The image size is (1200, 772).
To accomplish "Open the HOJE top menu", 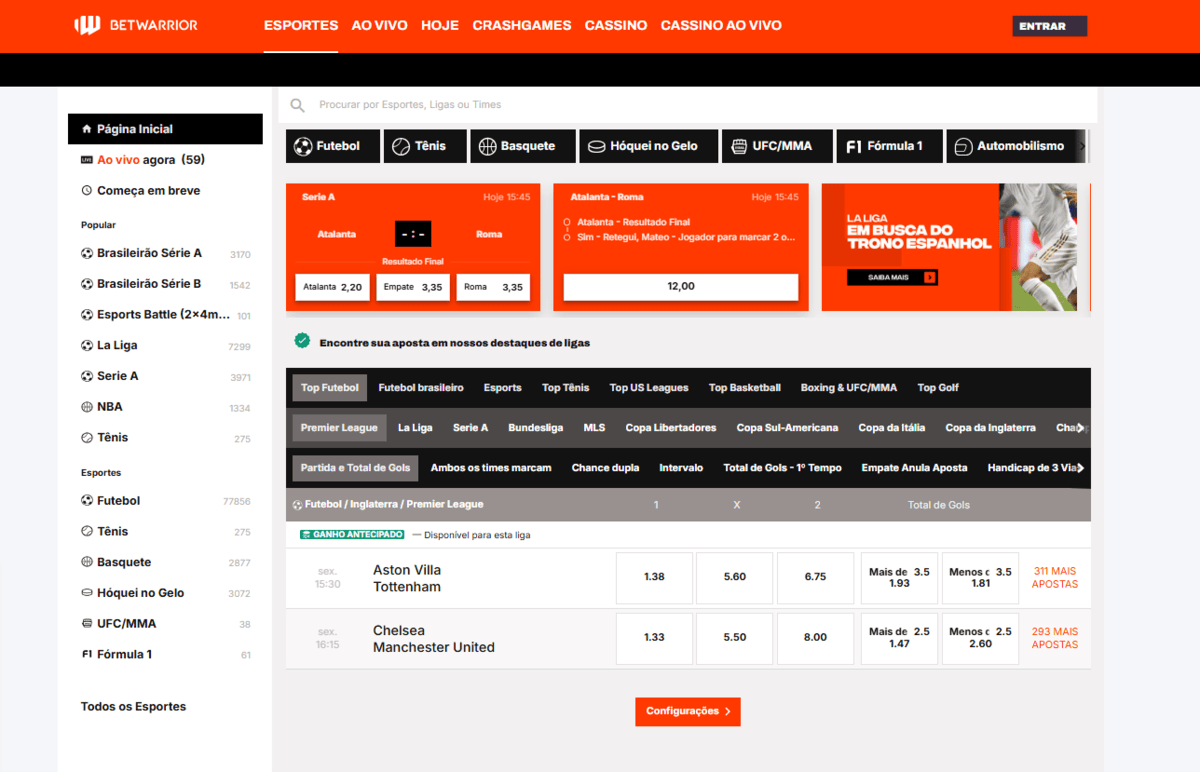I will tap(440, 25).
